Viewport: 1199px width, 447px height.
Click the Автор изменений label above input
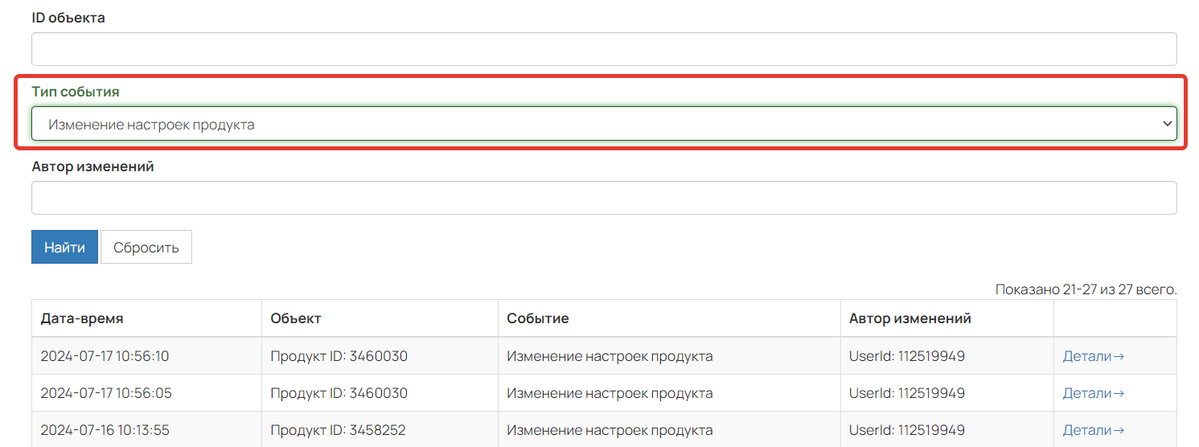click(x=93, y=167)
